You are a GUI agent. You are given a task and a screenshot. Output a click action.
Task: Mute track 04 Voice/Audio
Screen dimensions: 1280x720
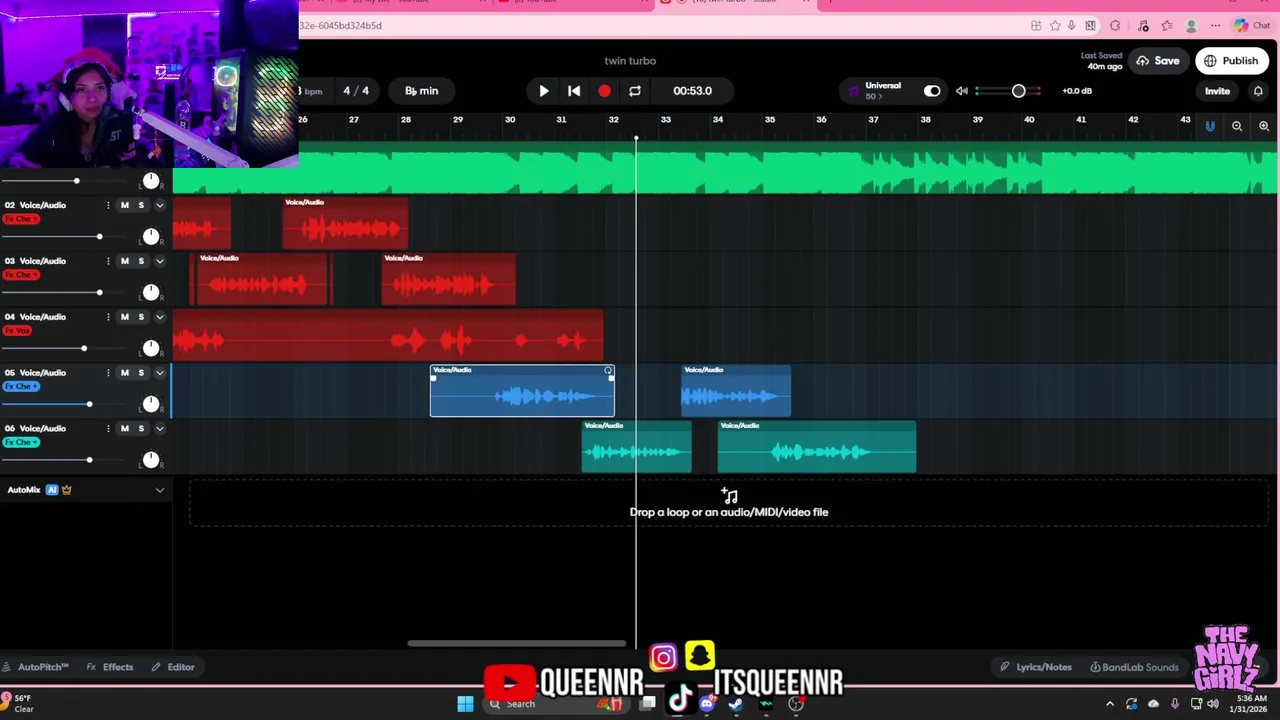pos(124,317)
